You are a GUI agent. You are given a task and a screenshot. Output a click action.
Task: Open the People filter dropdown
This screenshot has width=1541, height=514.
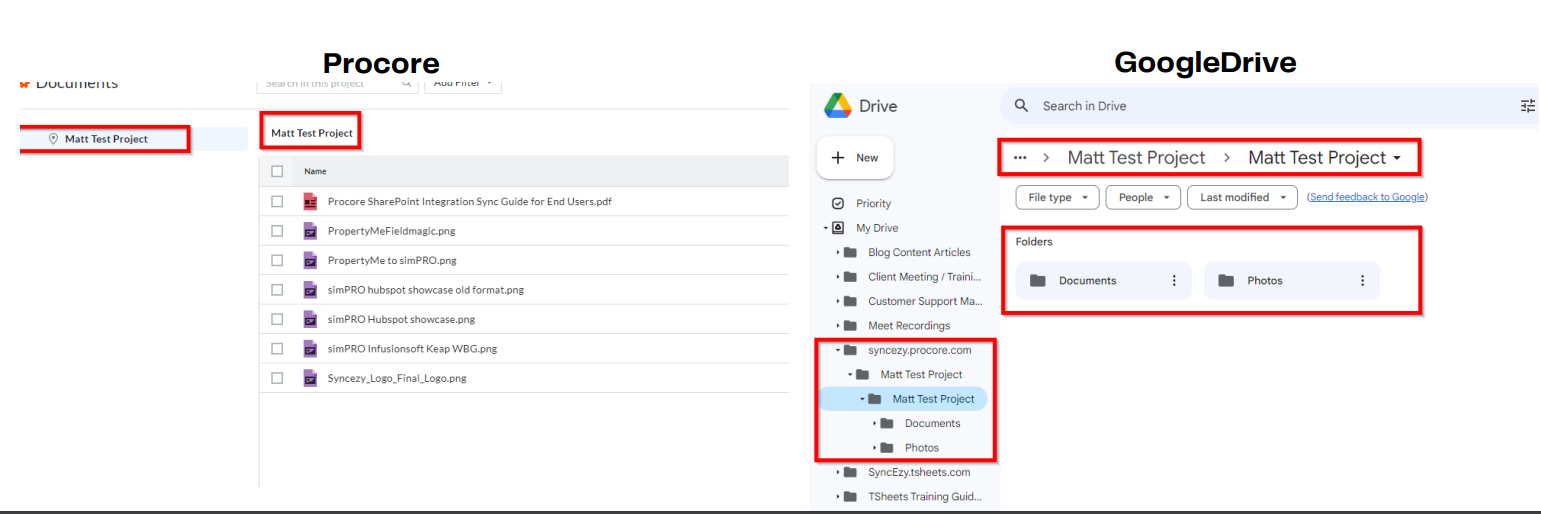coord(1143,197)
